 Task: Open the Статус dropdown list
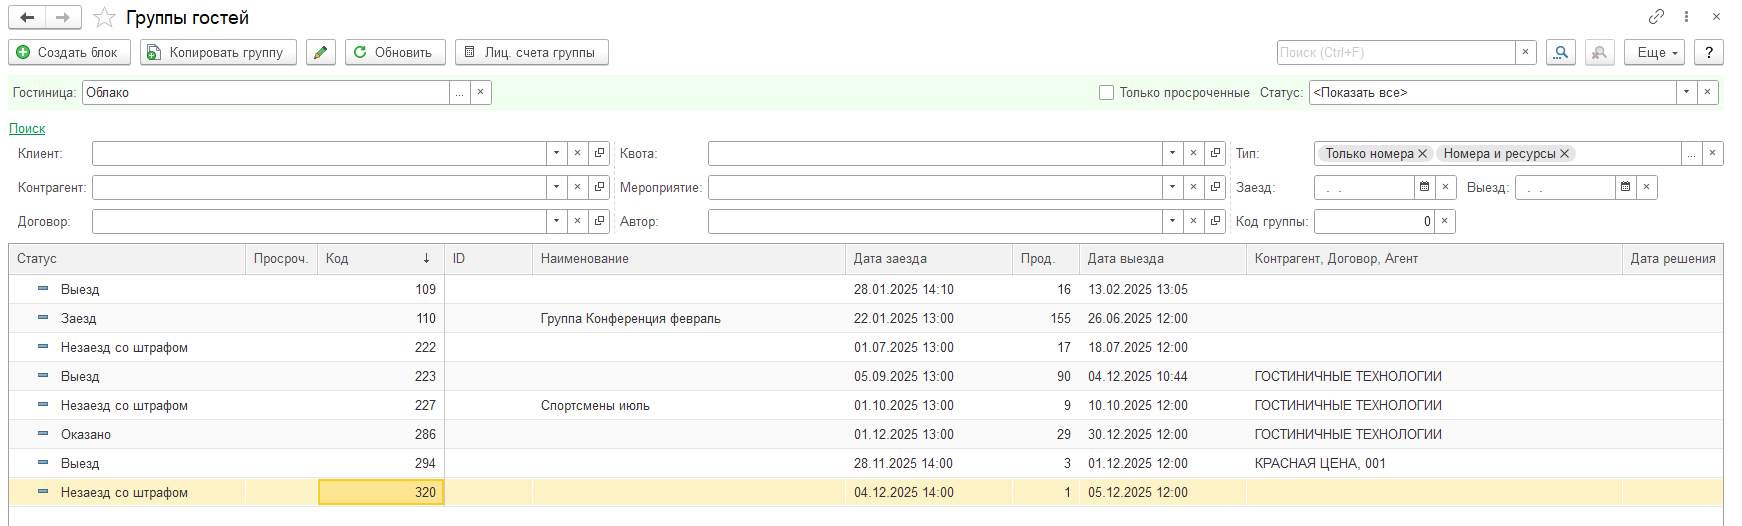click(x=1686, y=92)
